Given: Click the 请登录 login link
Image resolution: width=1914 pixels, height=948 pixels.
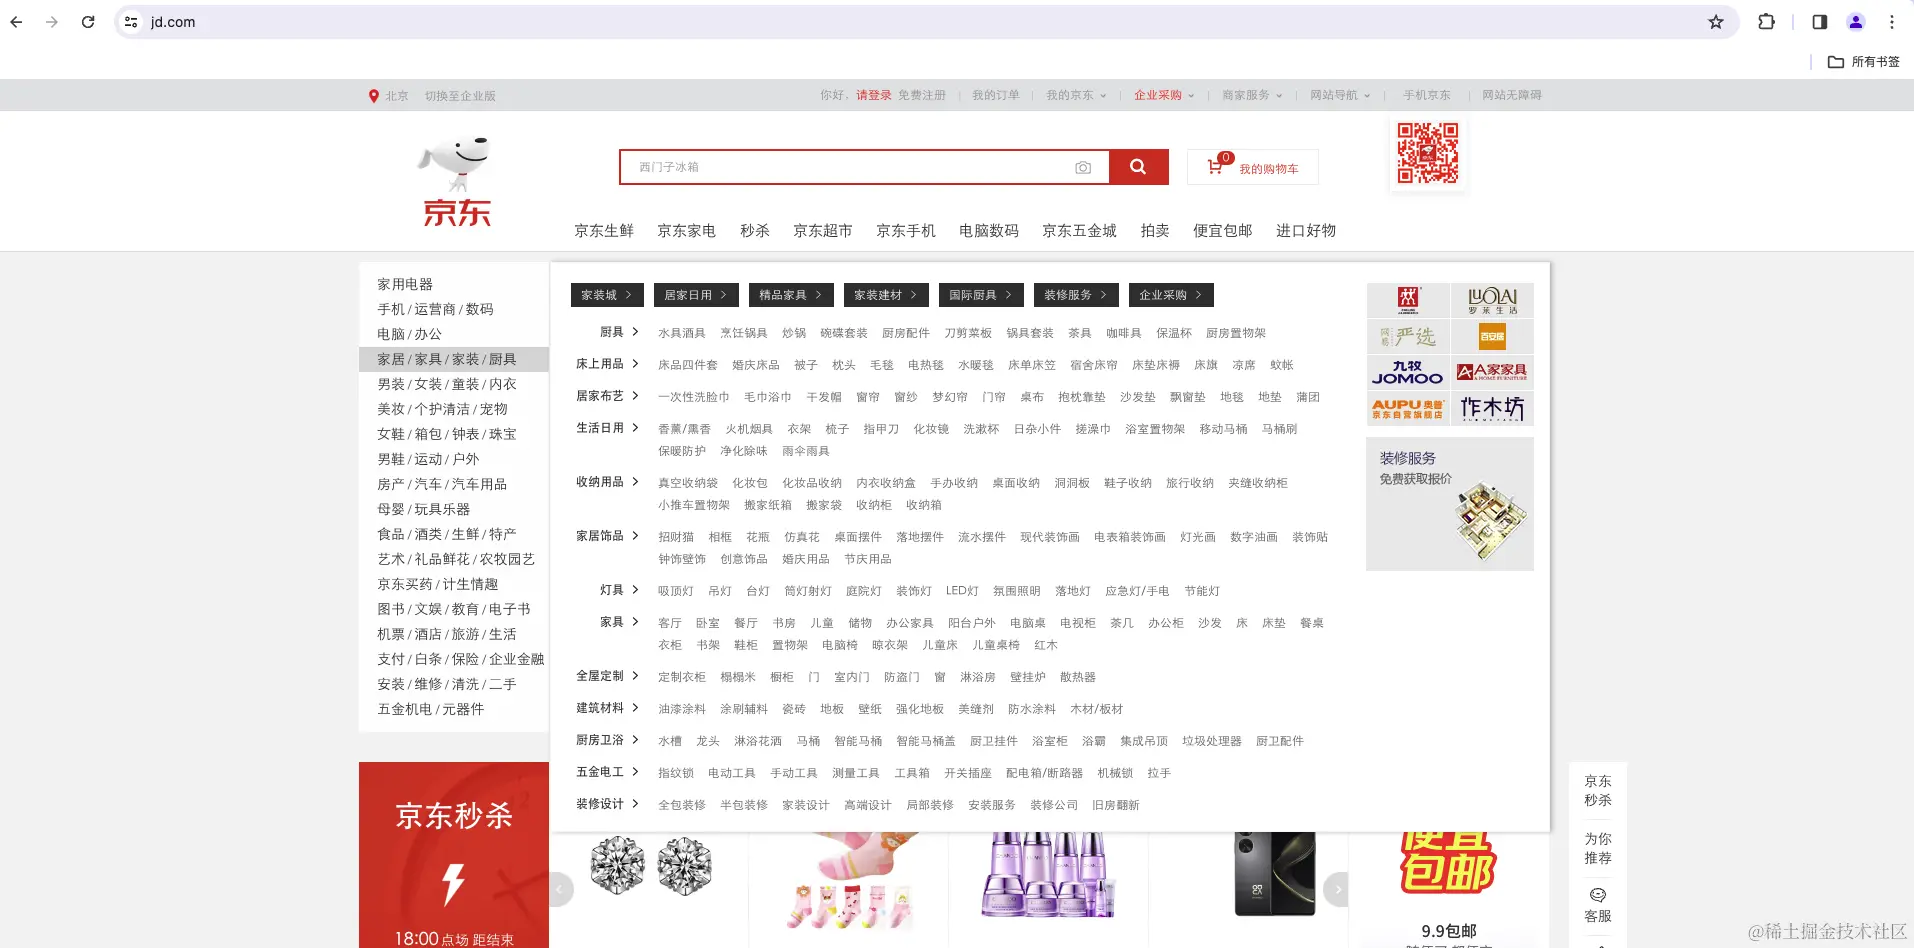Looking at the screenshot, I should [873, 96].
